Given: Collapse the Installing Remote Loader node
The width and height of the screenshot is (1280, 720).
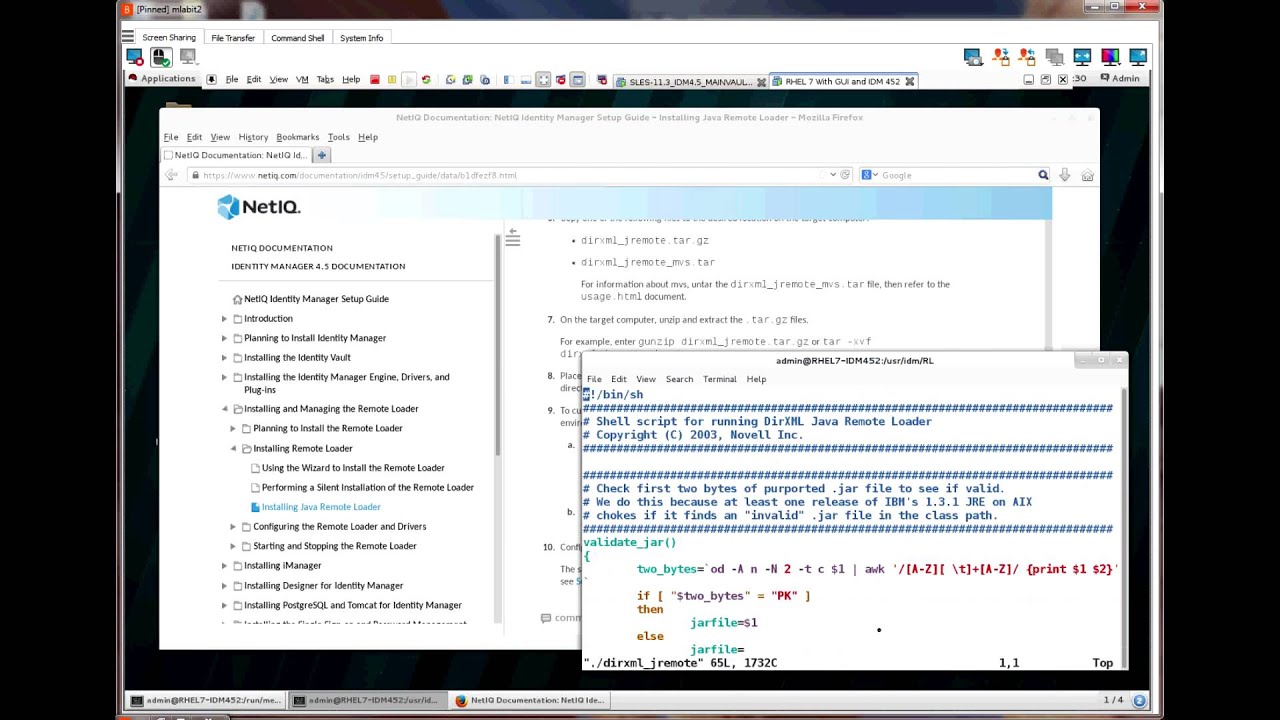Looking at the screenshot, I should [x=233, y=448].
